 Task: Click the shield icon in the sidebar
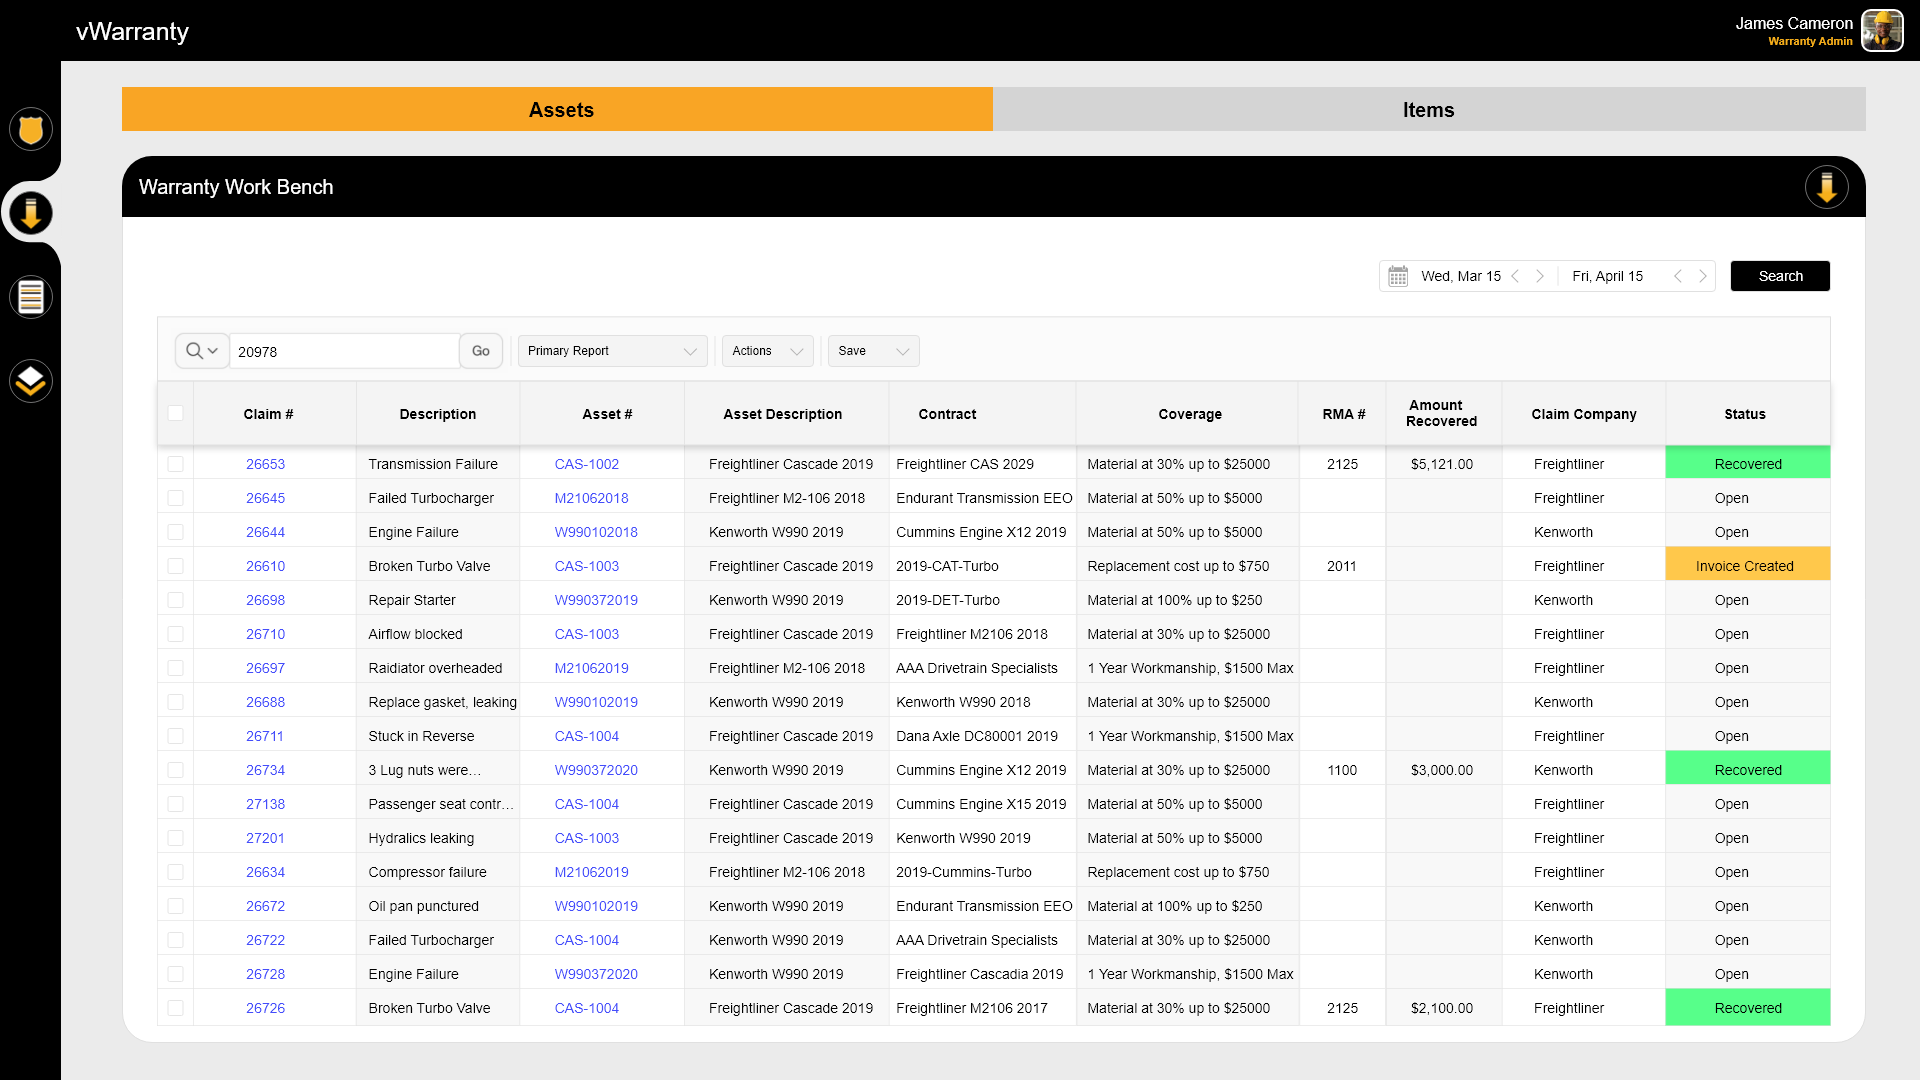(x=31, y=129)
